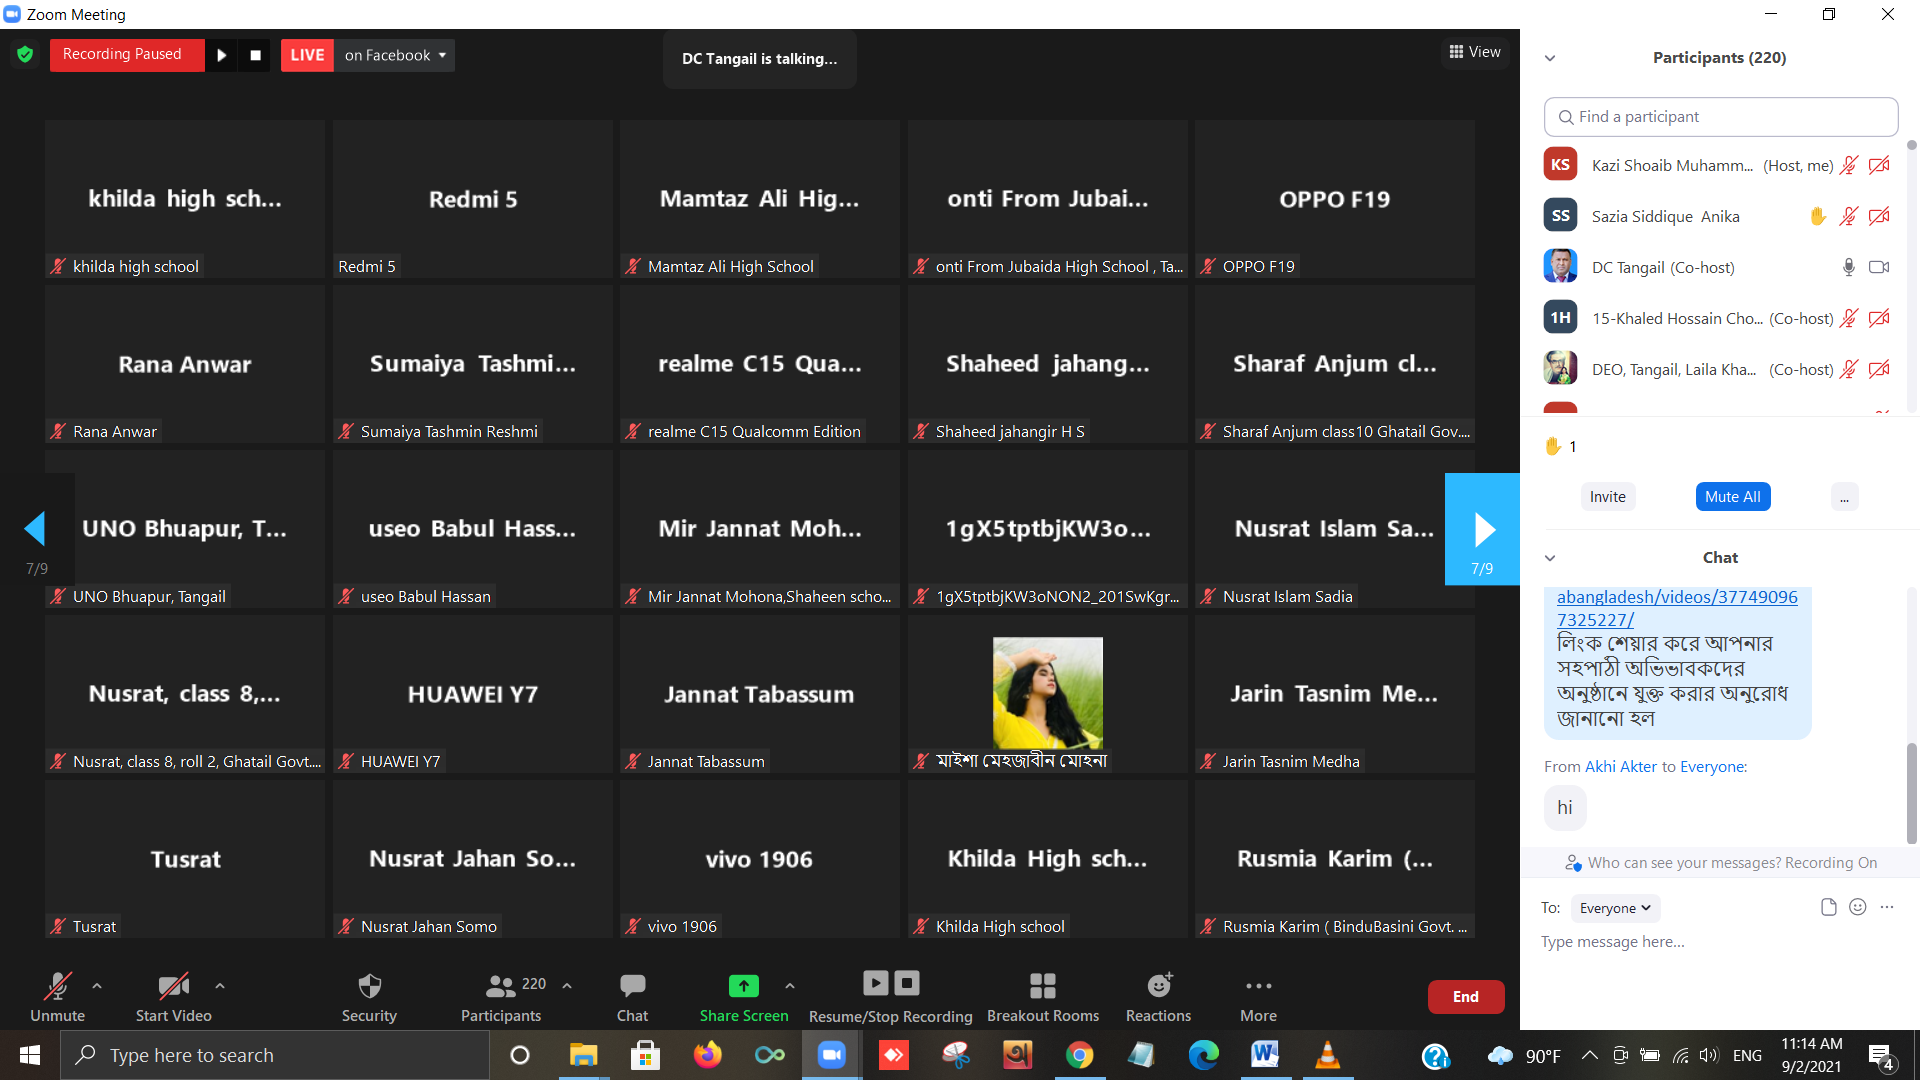Toggle Kazi Shoaib's muted mic icon
Image resolution: width=1920 pixels, height=1080 pixels.
point(1849,165)
